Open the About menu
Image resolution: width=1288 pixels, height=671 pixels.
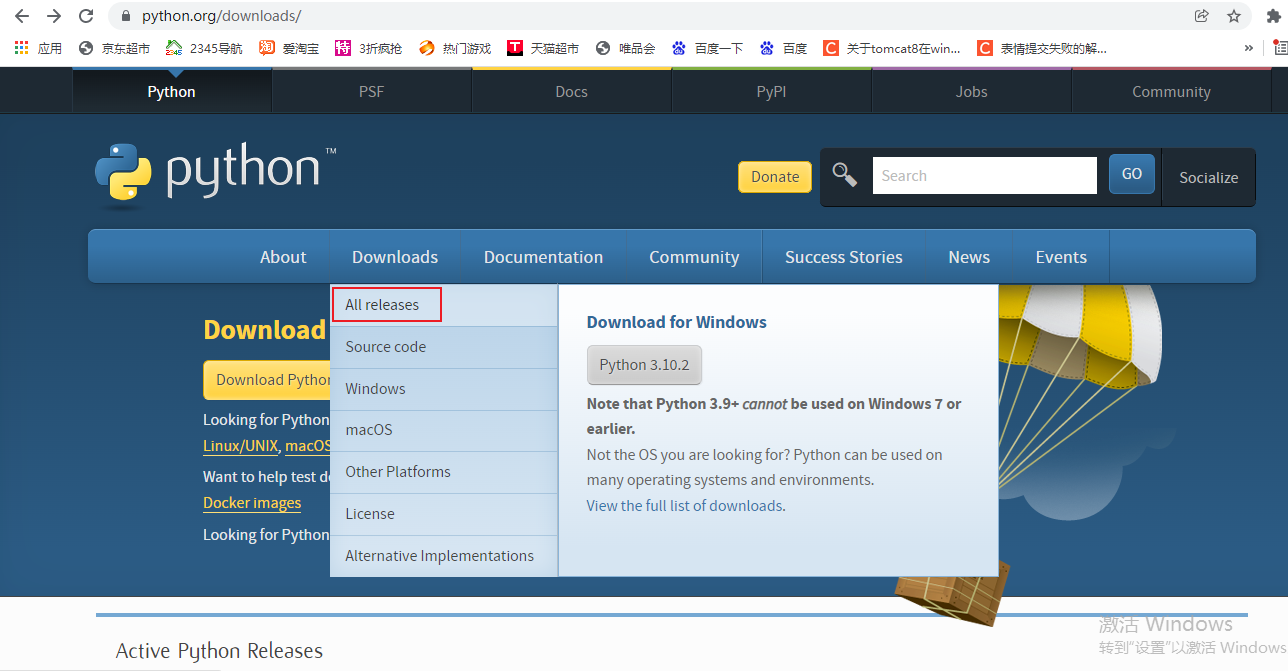tap(283, 257)
